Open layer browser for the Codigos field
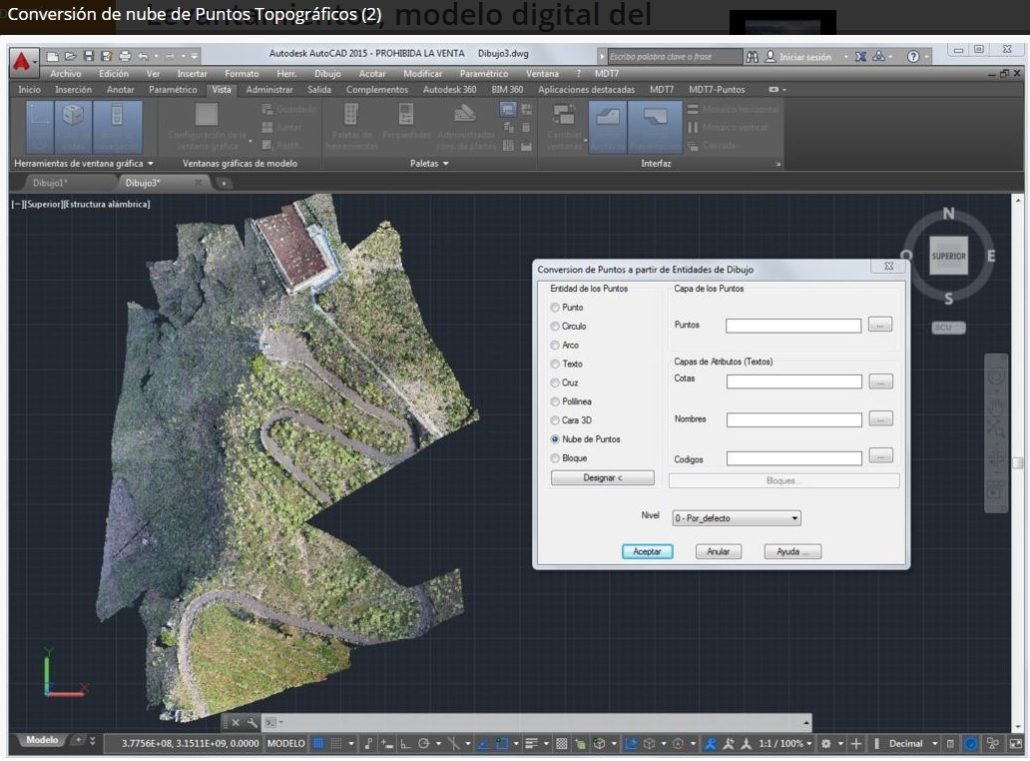Image resolution: width=1030 pixels, height=761 pixels. 880,457
